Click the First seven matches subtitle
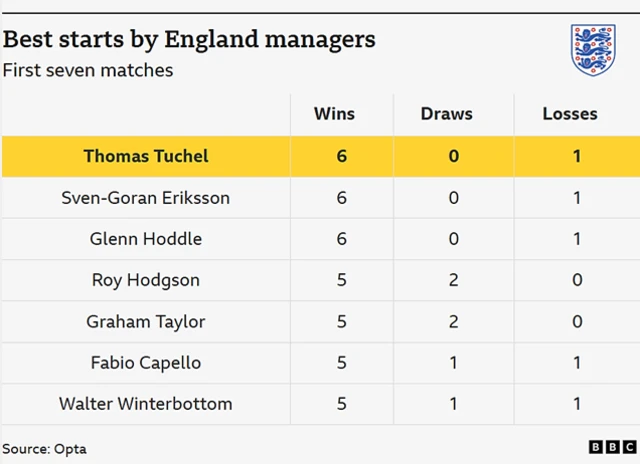The image size is (640, 464). click(88, 70)
